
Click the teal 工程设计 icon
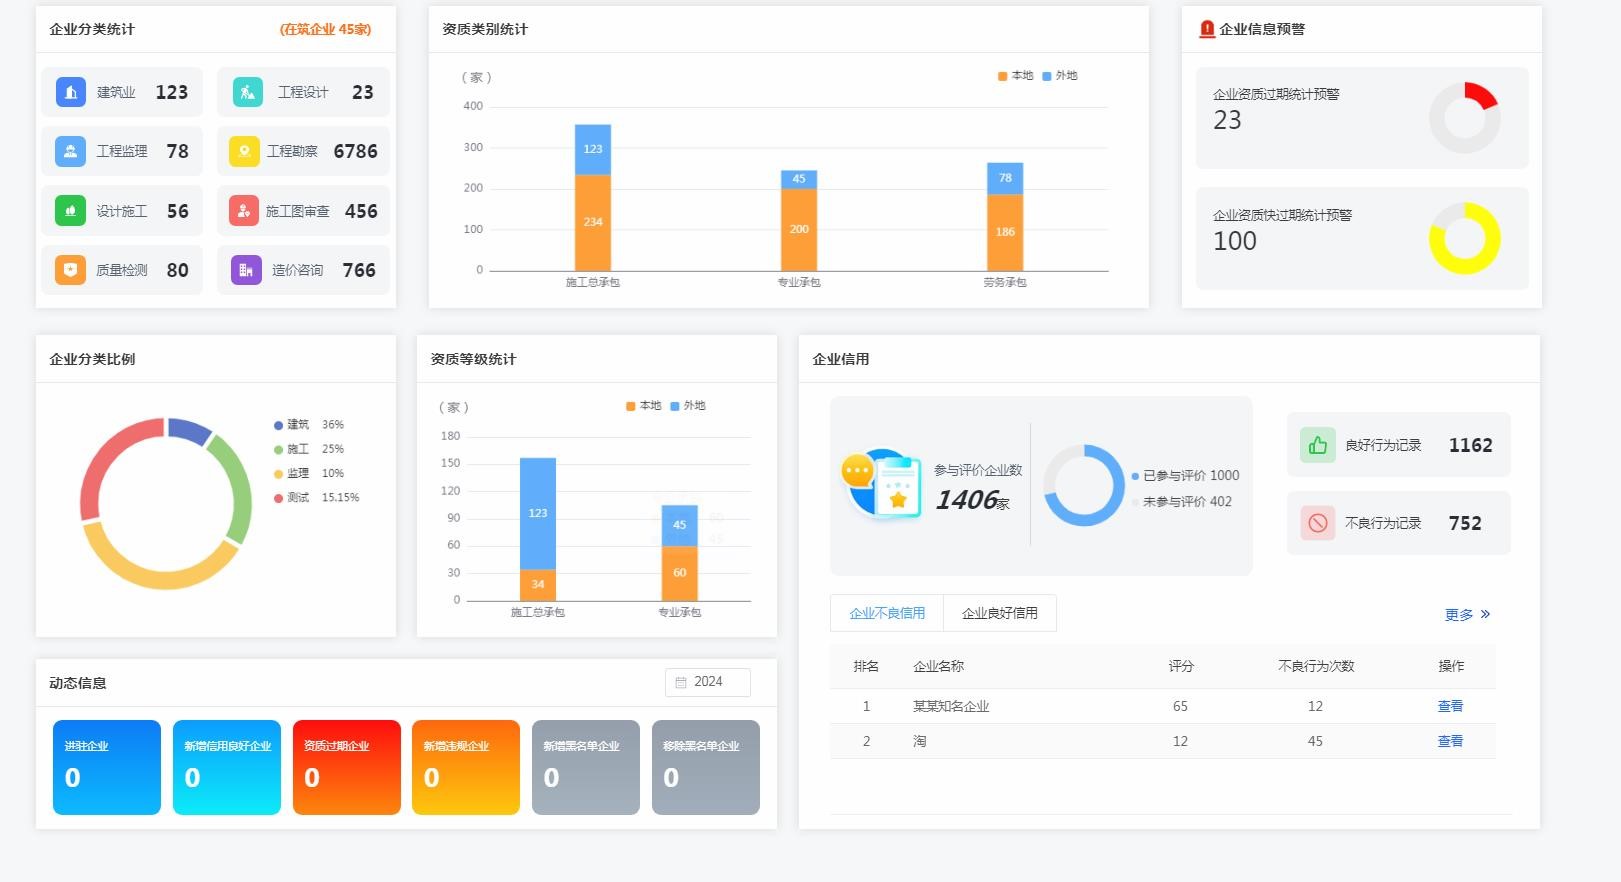(x=247, y=92)
